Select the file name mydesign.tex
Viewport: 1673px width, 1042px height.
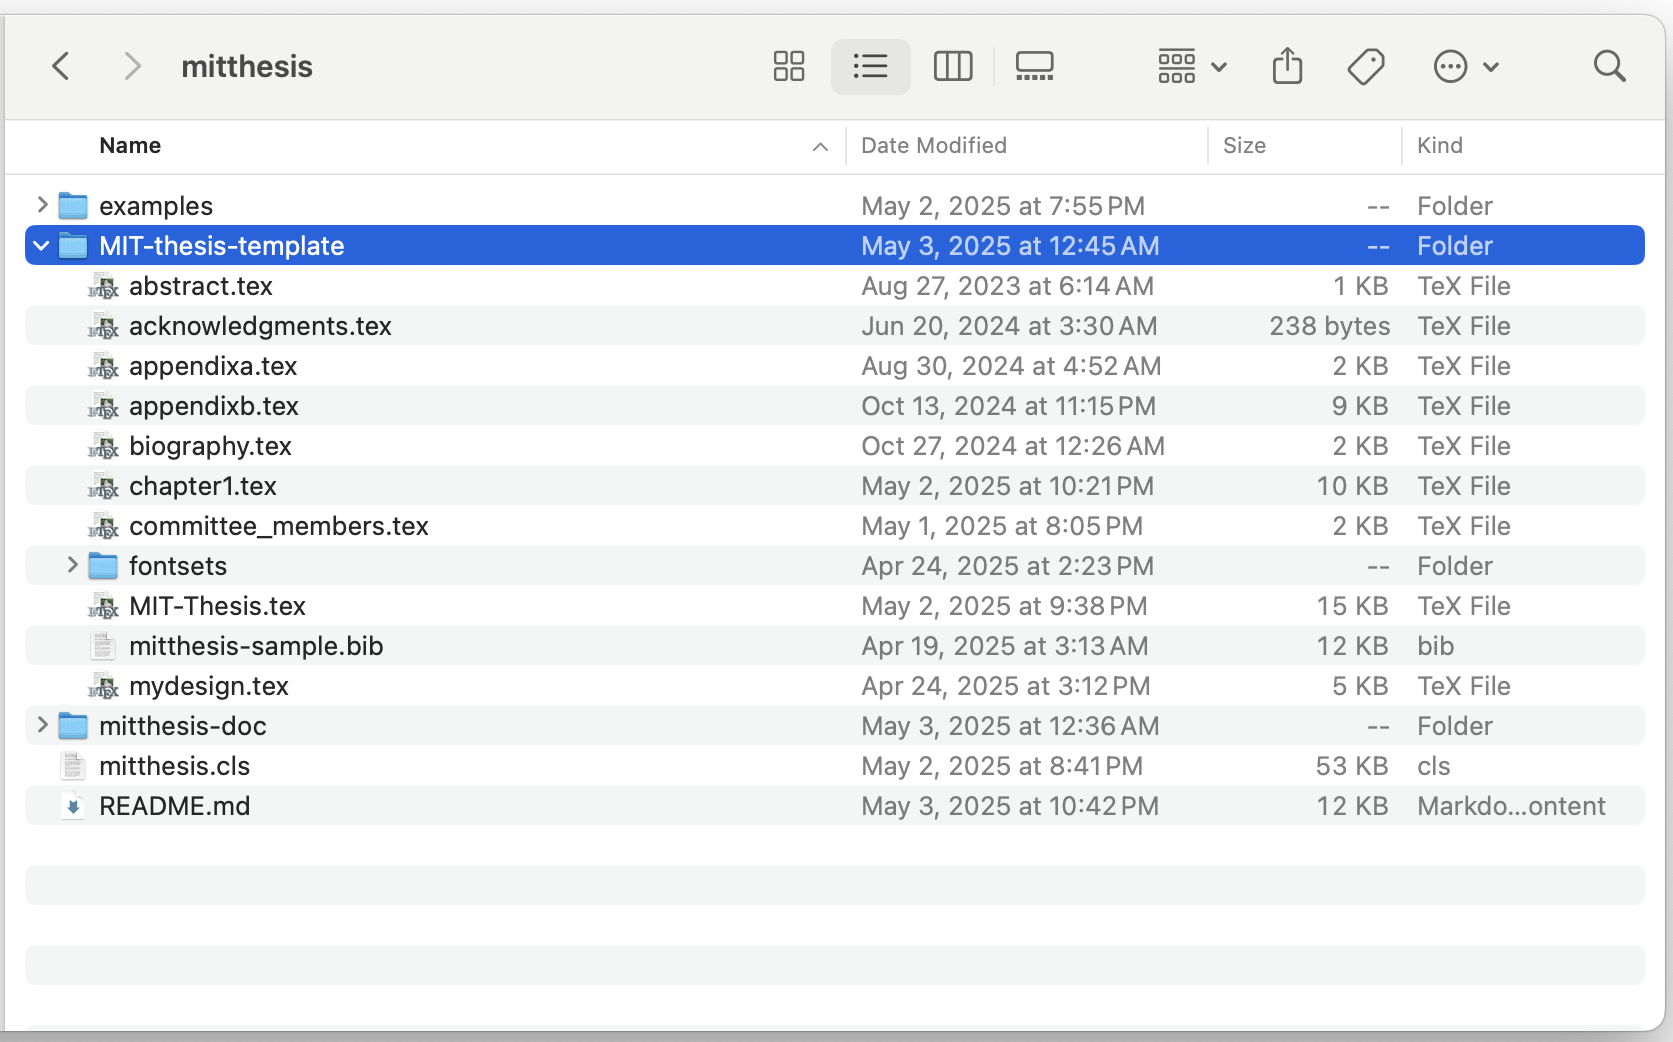tap(209, 686)
